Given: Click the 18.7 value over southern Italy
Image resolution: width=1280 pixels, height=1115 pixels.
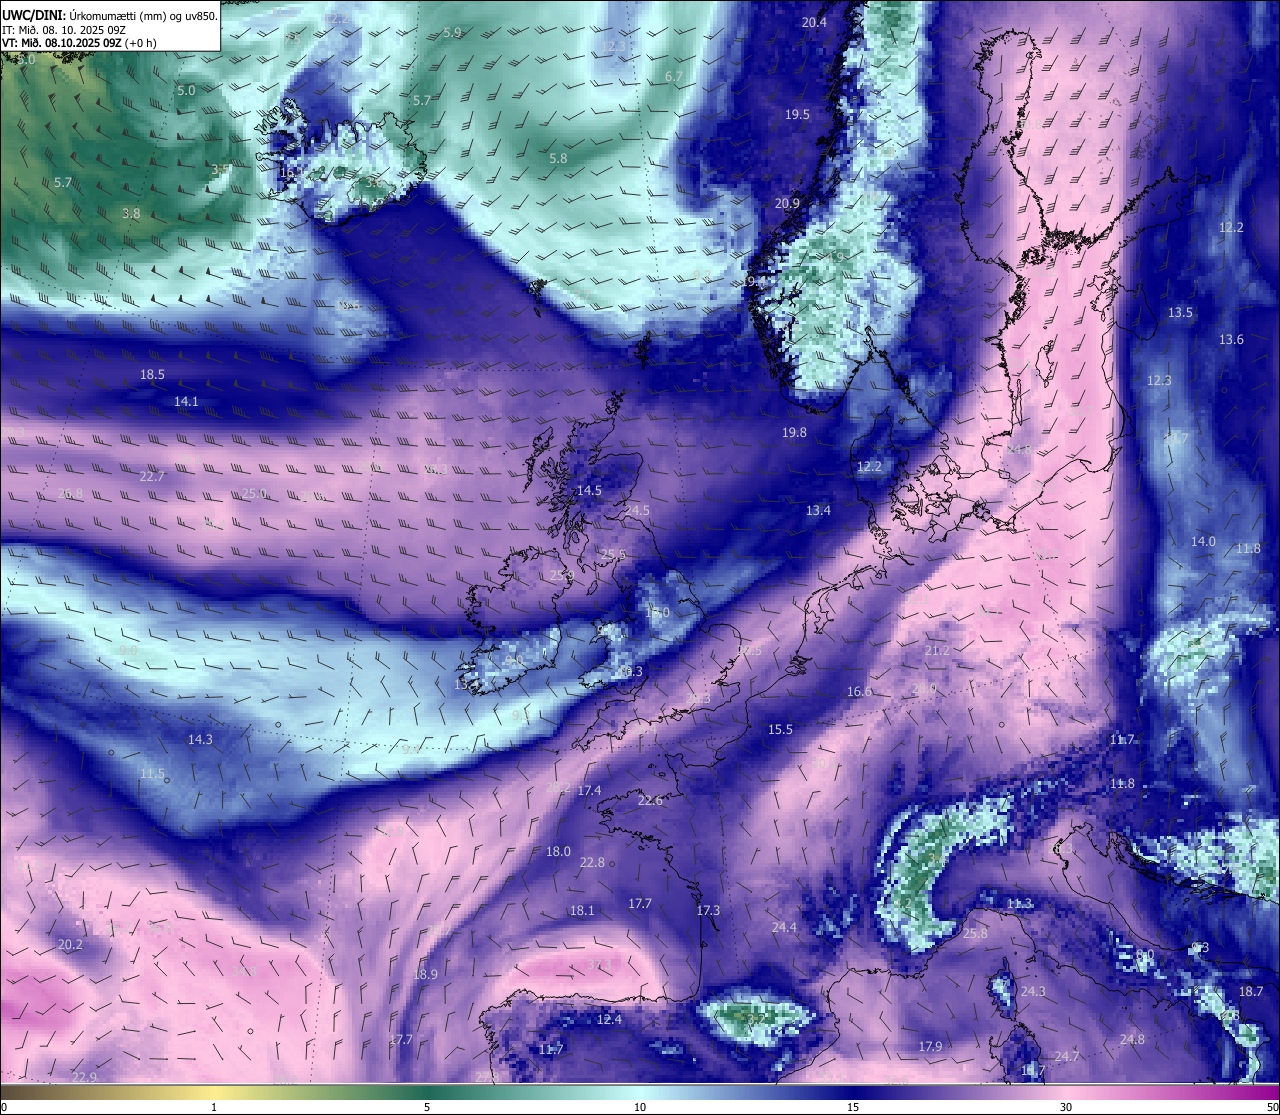Looking at the screenshot, I should [x=1251, y=991].
